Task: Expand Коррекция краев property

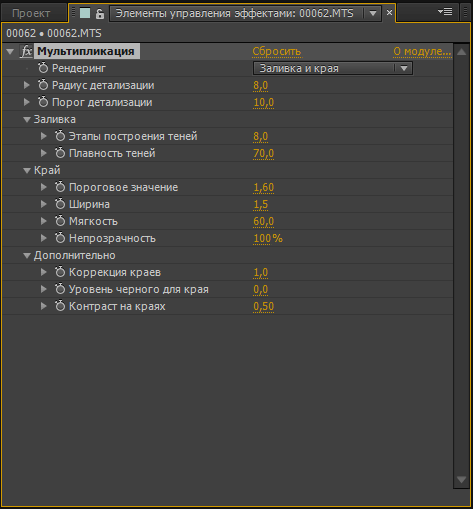Action: pos(44,272)
